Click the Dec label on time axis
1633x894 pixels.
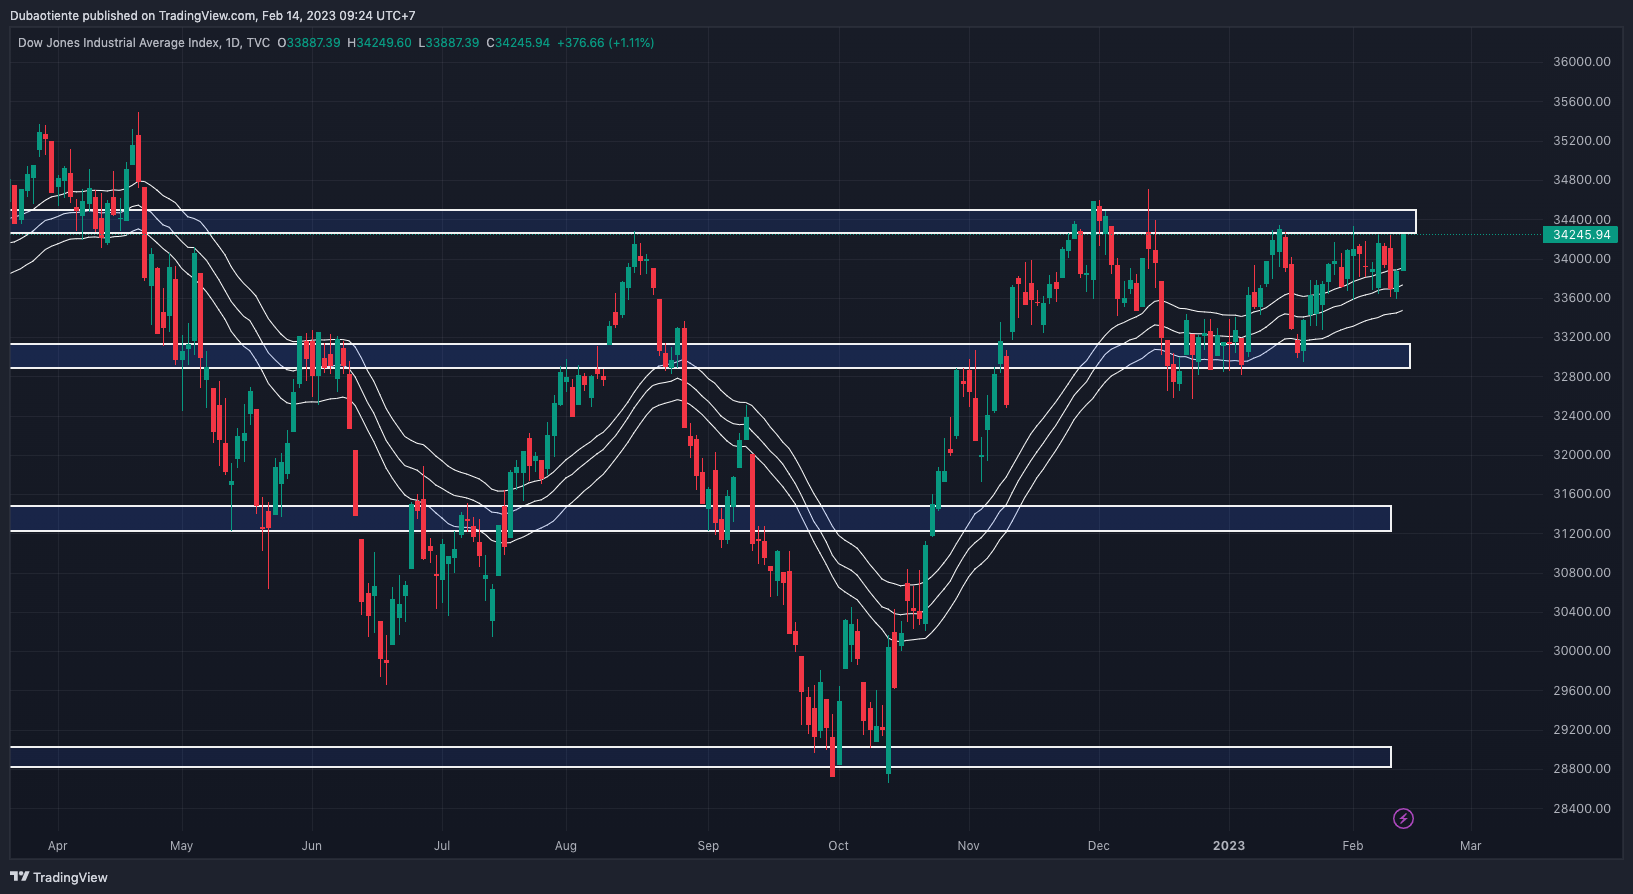1099,846
